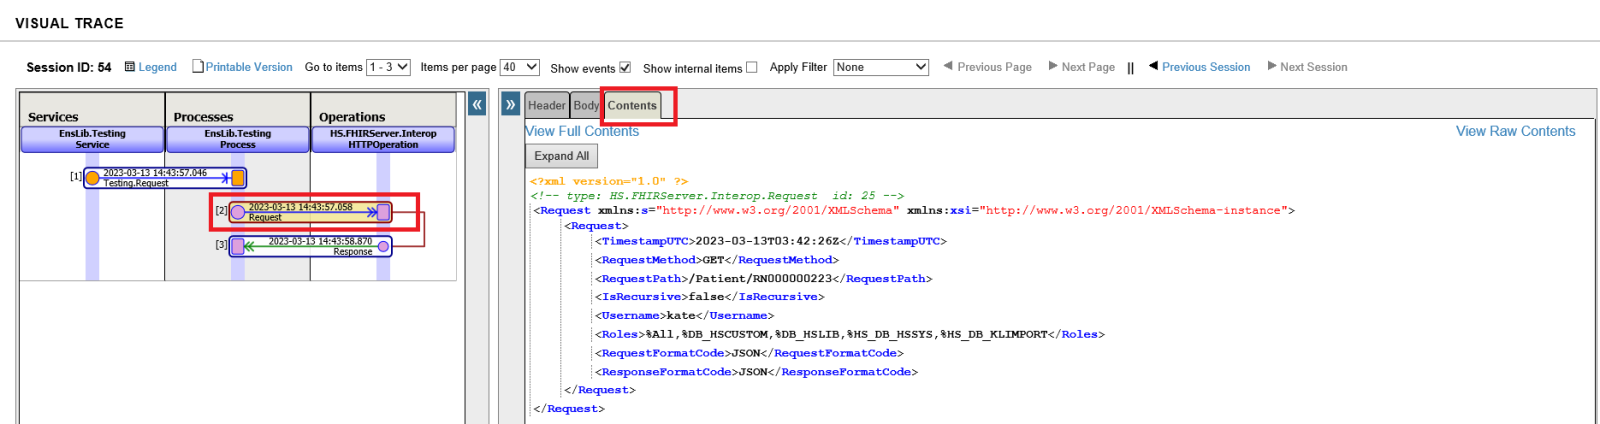
Task: Click the Printable Version page icon
Action: (x=198, y=67)
